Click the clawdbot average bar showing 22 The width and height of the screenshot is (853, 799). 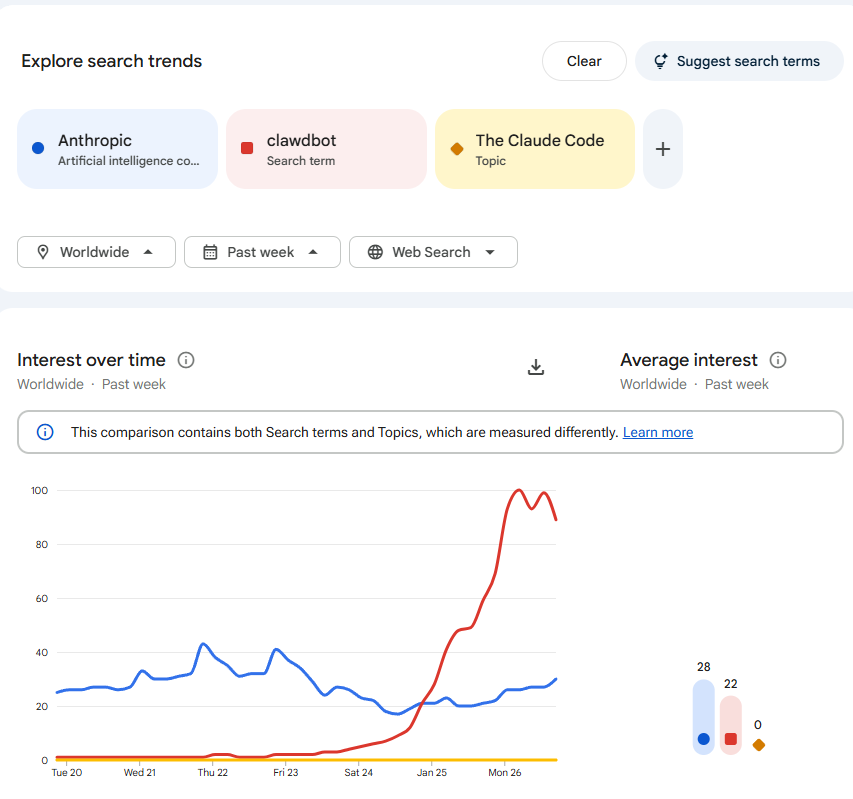pos(731,725)
